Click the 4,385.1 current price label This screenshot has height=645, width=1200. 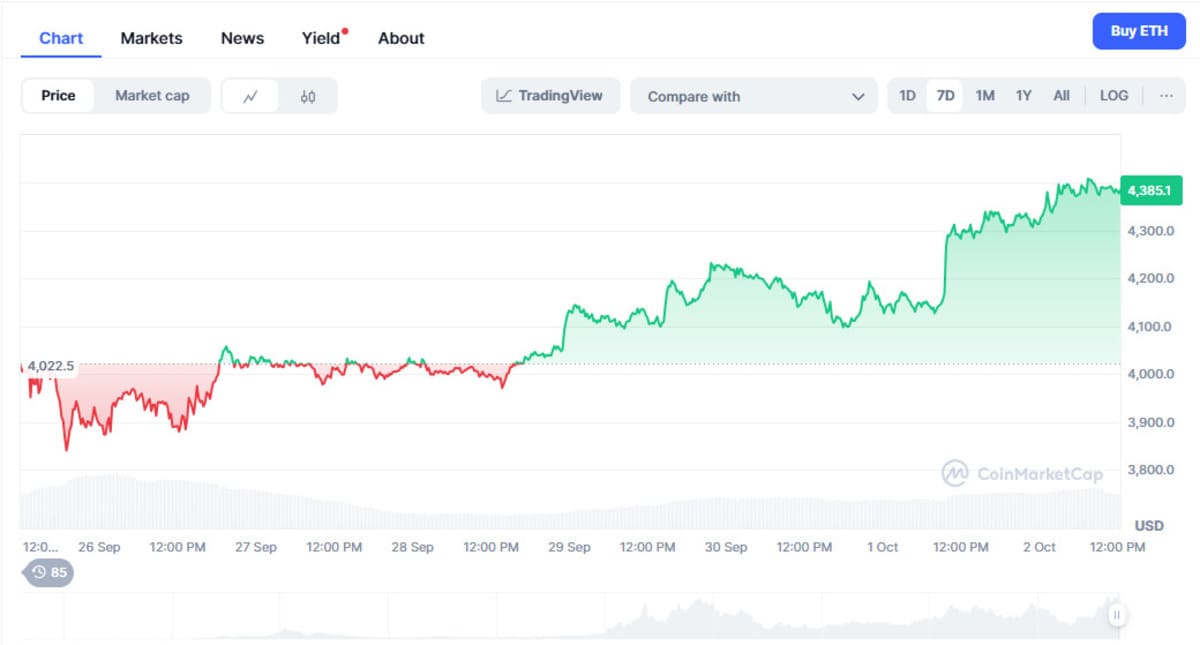coord(1153,189)
